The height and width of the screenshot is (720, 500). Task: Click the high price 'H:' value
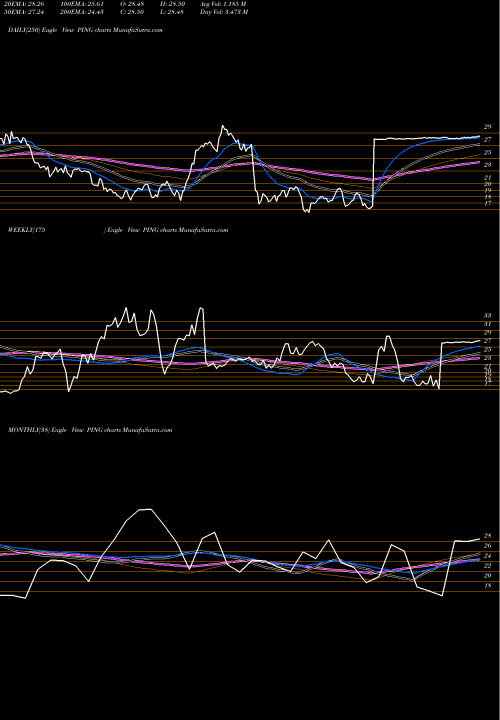pyautogui.click(x=173, y=4)
